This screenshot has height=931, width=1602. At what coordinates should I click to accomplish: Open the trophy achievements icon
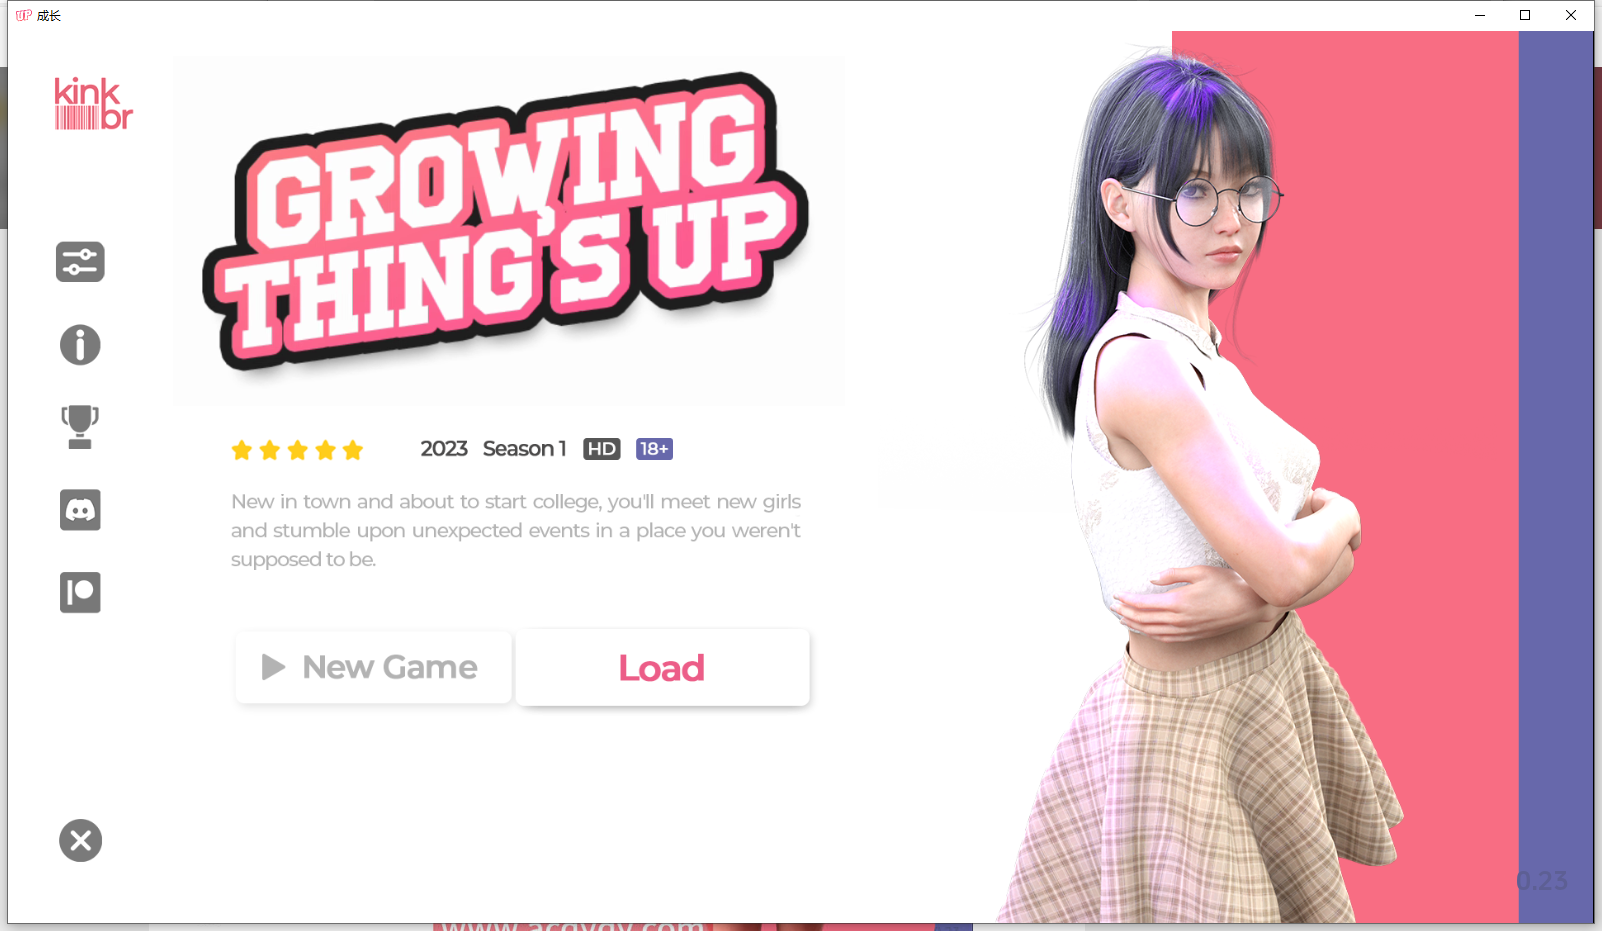pos(80,427)
